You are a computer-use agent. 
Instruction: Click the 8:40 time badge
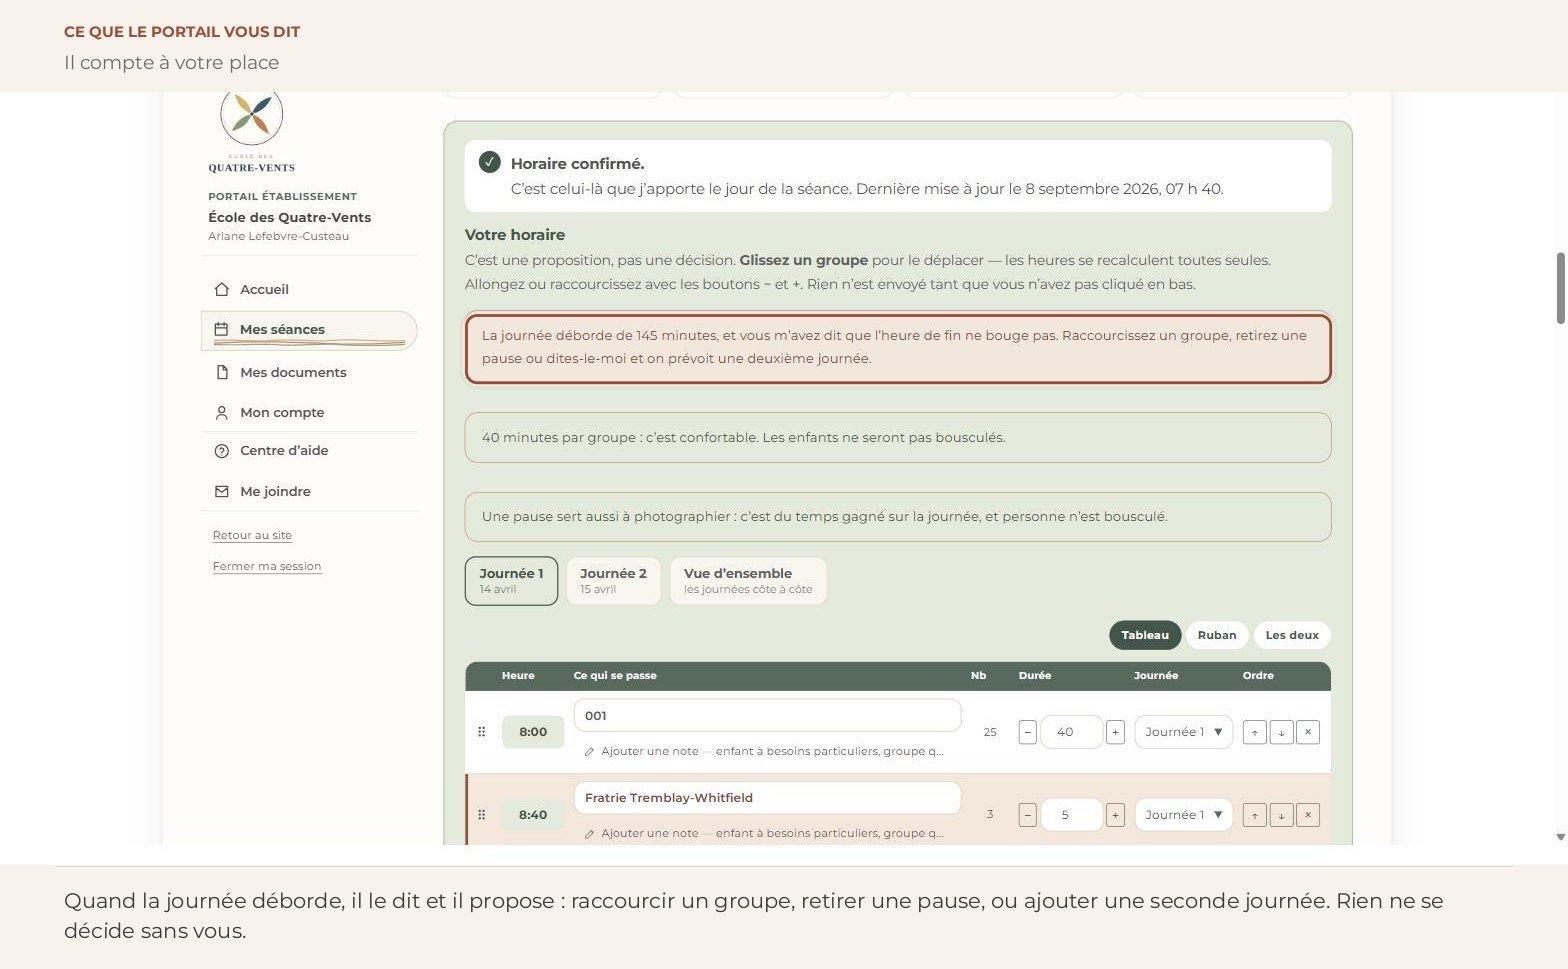[533, 815]
